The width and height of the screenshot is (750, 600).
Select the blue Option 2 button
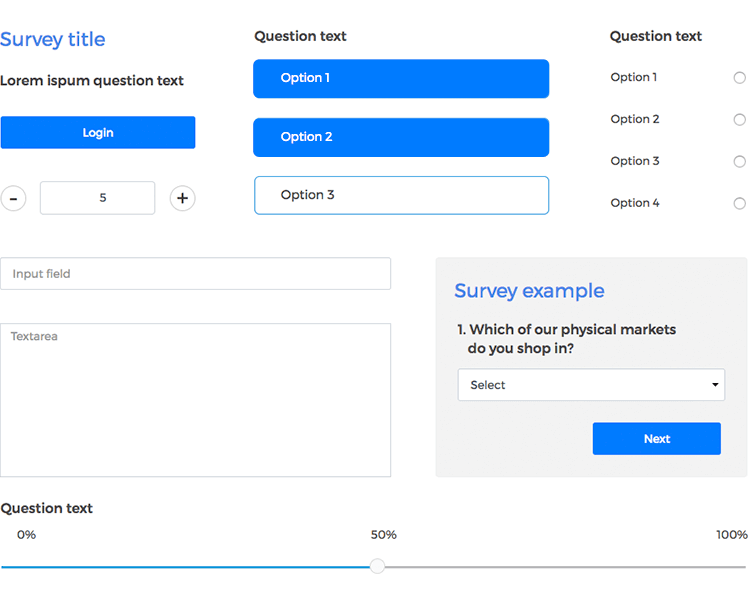[x=401, y=137]
